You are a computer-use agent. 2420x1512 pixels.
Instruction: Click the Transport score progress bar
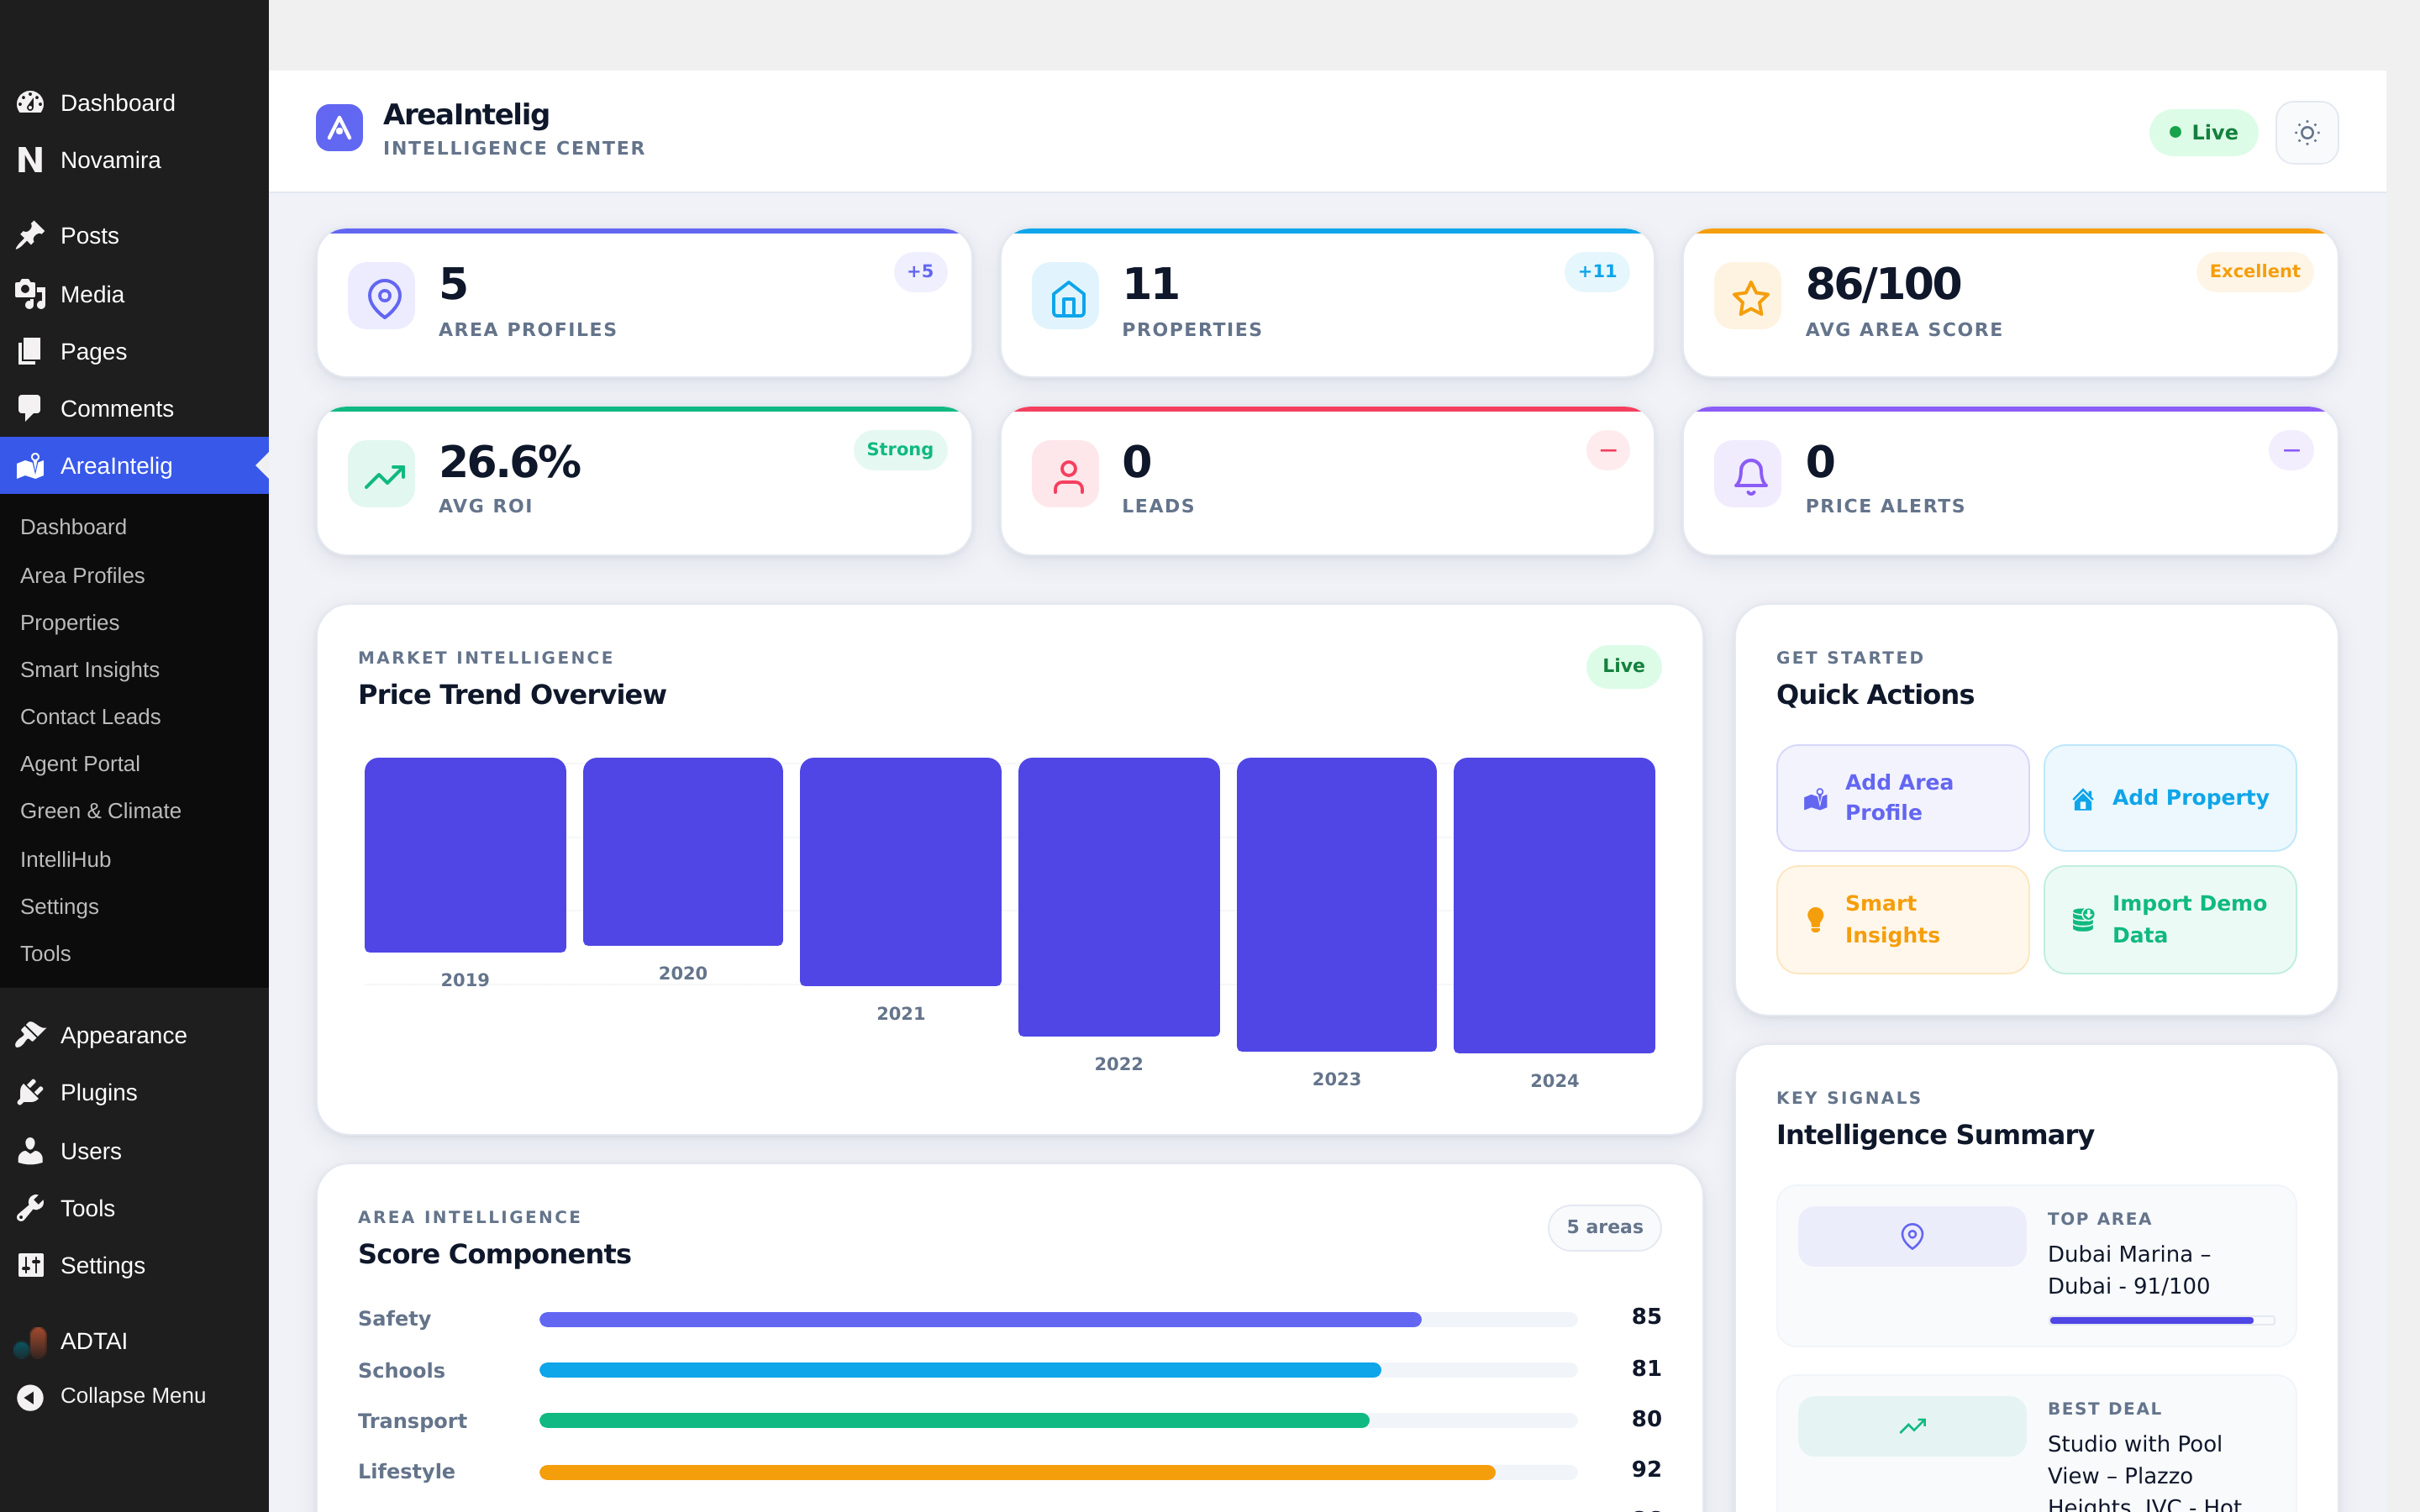click(x=1058, y=1420)
